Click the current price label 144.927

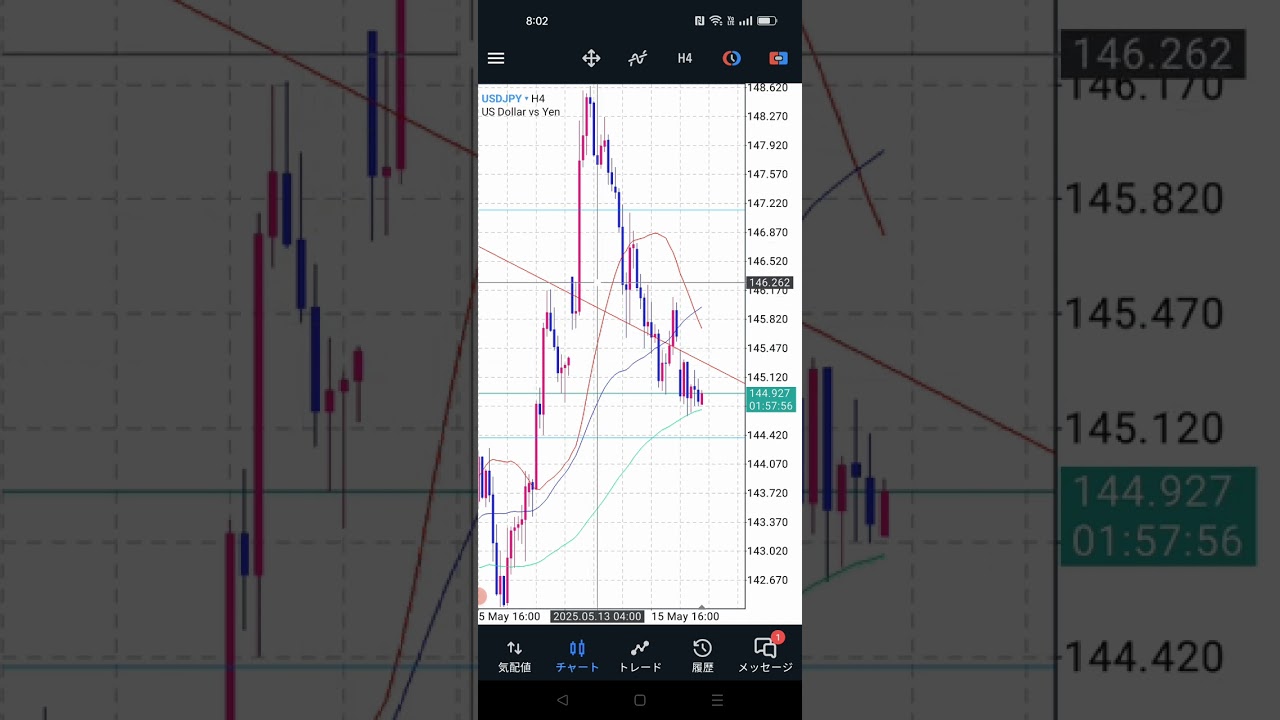pyautogui.click(x=770, y=394)
